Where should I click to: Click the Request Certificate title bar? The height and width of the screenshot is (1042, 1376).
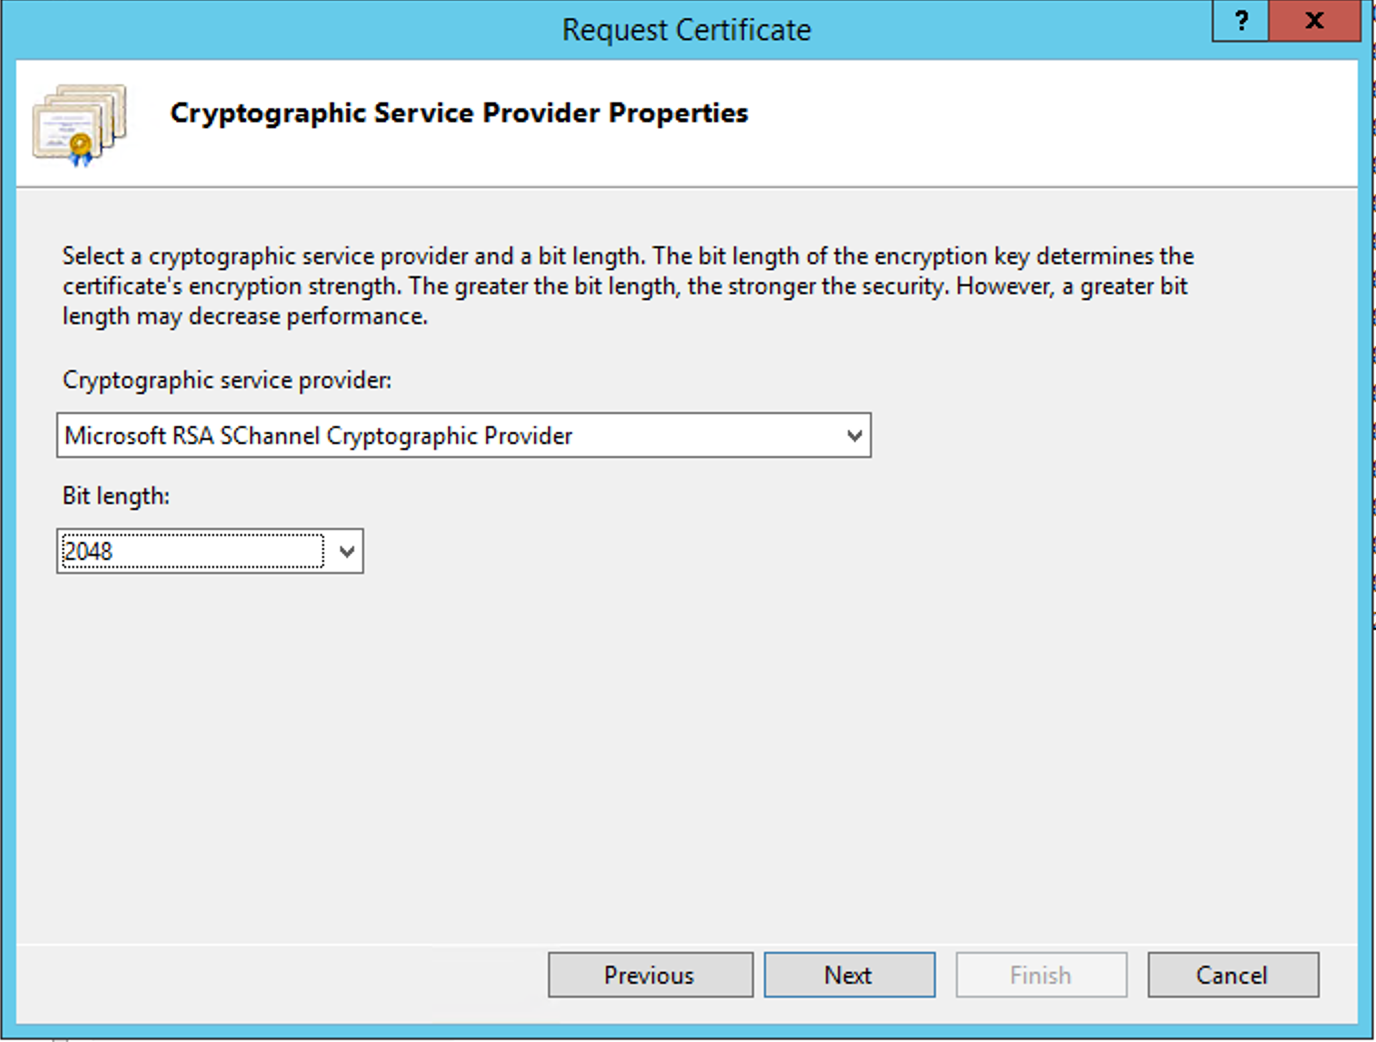686,30
